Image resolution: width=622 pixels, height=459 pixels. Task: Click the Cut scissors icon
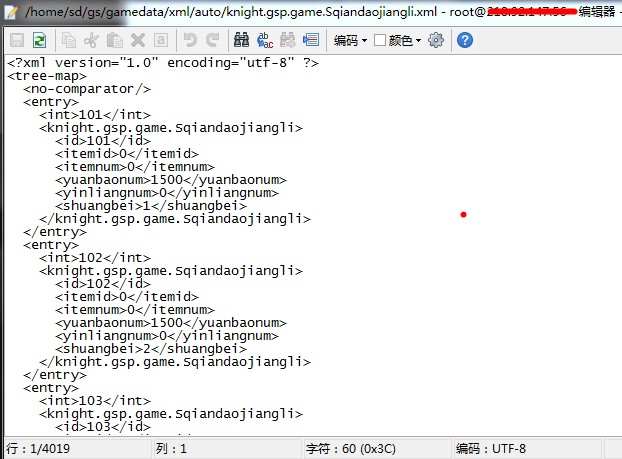(x=91, y=40)
